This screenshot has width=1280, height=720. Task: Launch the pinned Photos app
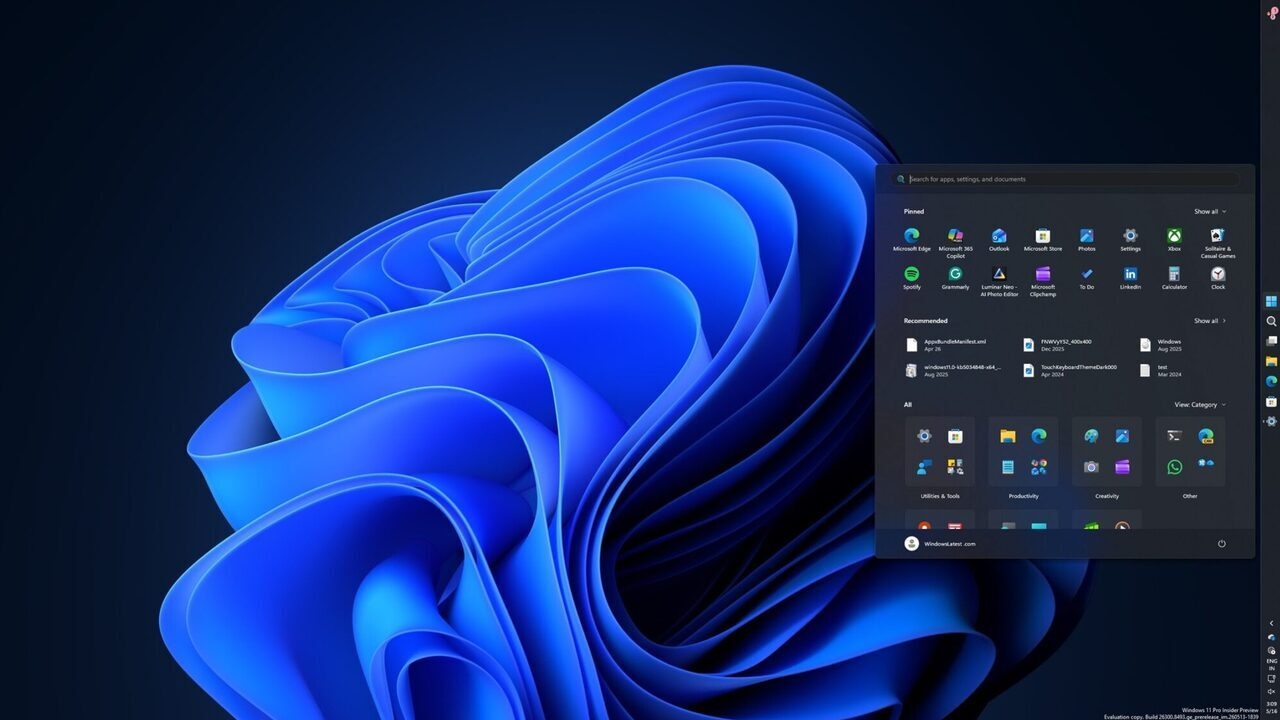click(x=1086, y=240)
